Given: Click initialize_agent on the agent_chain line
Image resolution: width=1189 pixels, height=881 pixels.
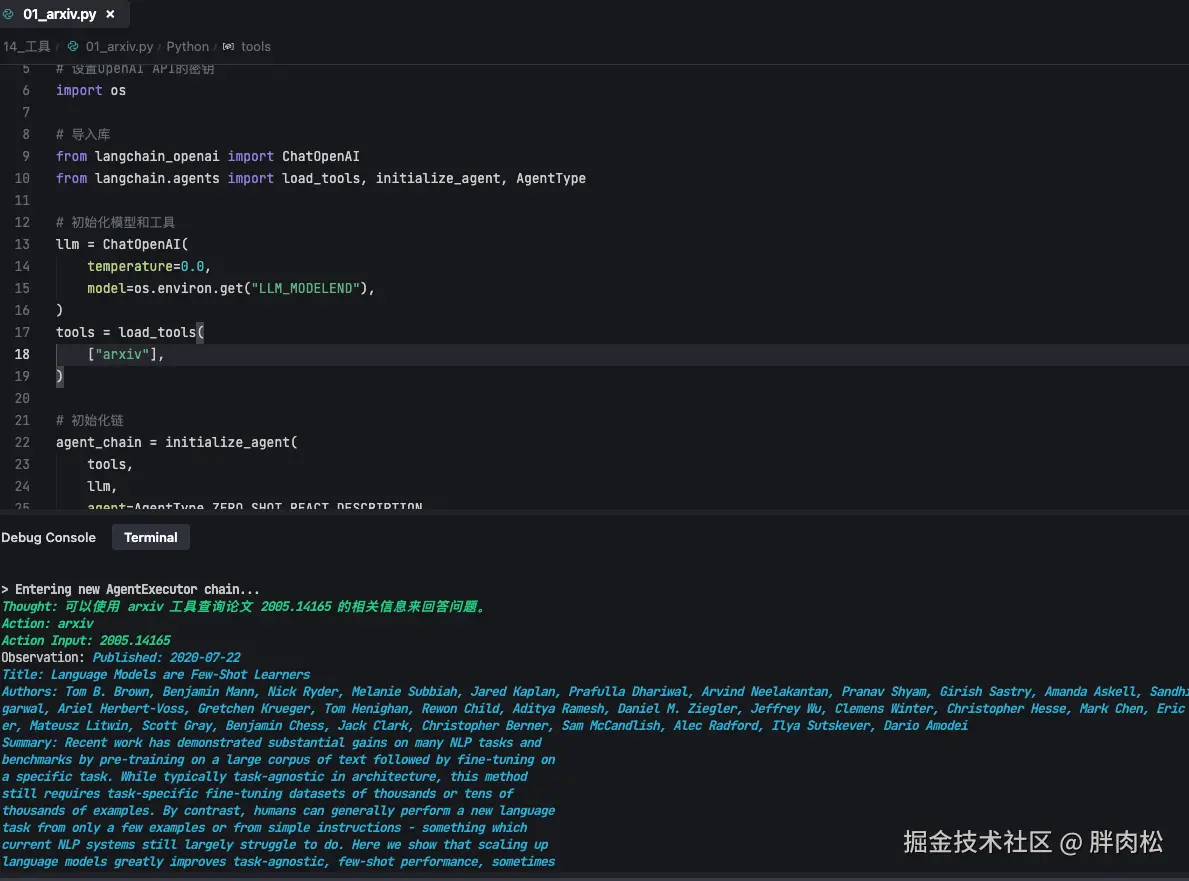Looking at the screenshot, I should click(227, 442).
